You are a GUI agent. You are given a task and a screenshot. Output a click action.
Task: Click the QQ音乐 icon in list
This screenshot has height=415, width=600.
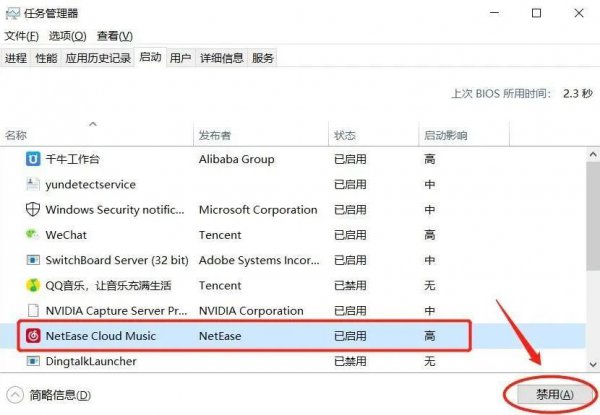(x=32, y=285)
